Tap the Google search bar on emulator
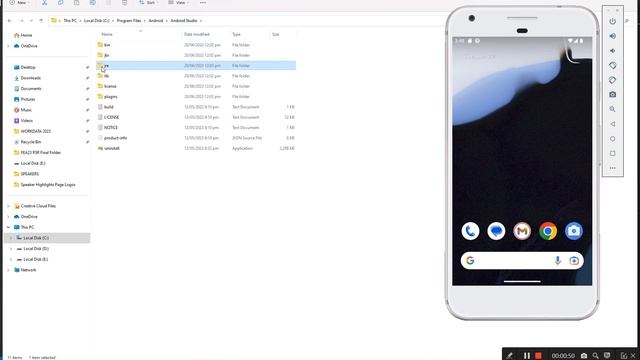The image size is (640, 360). point(522,260)
